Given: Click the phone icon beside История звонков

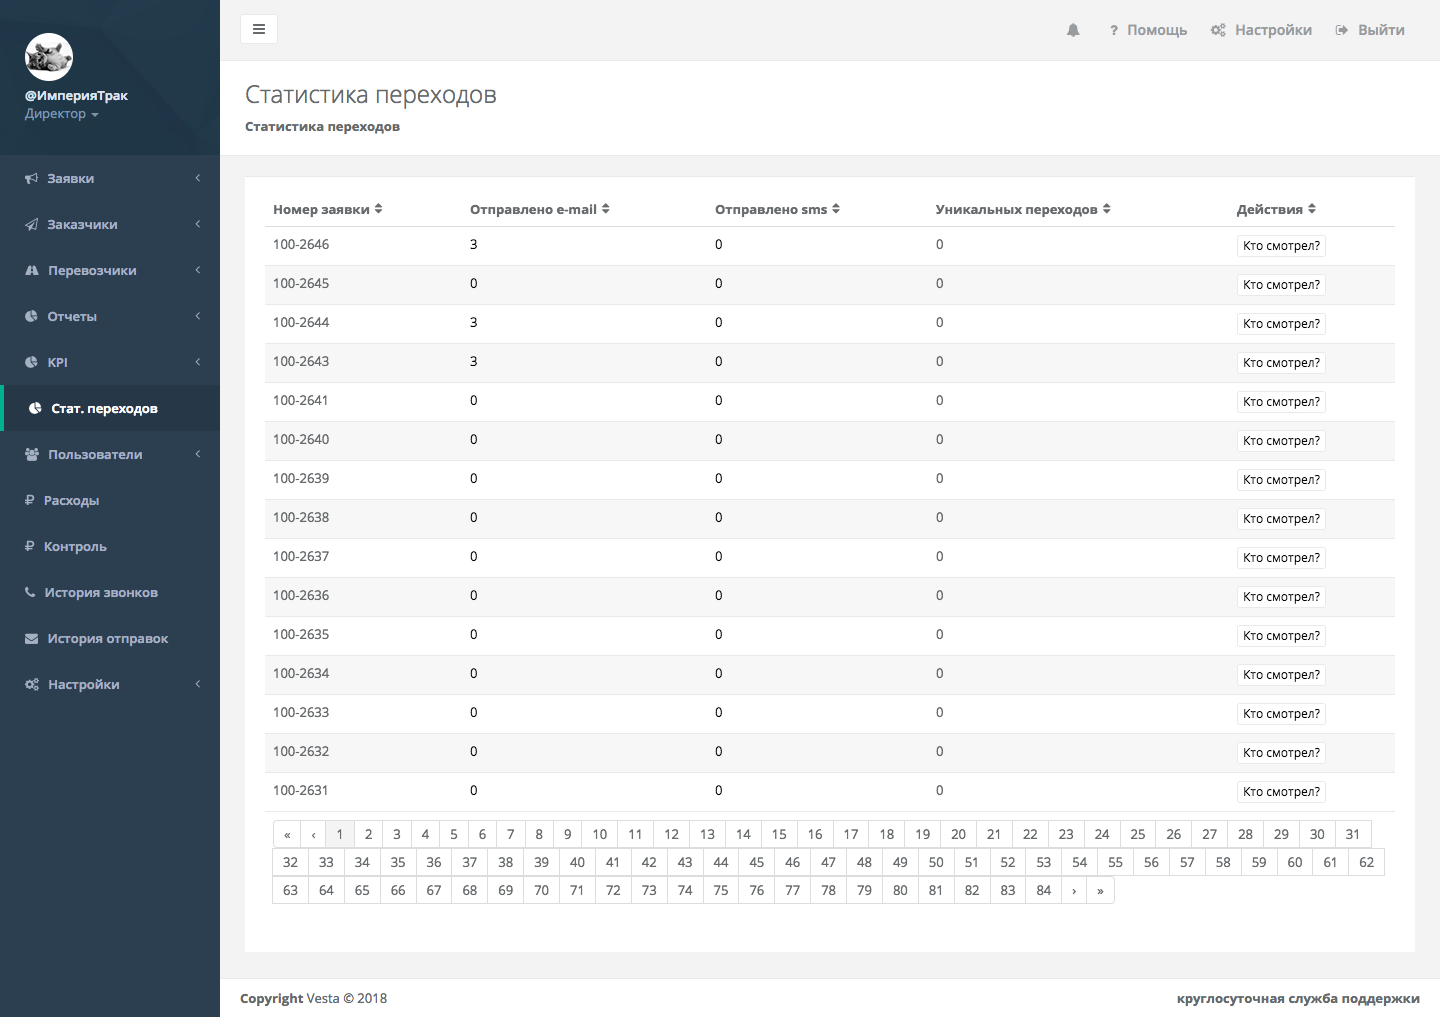Looking at the screenshot, I should [30, 593].
